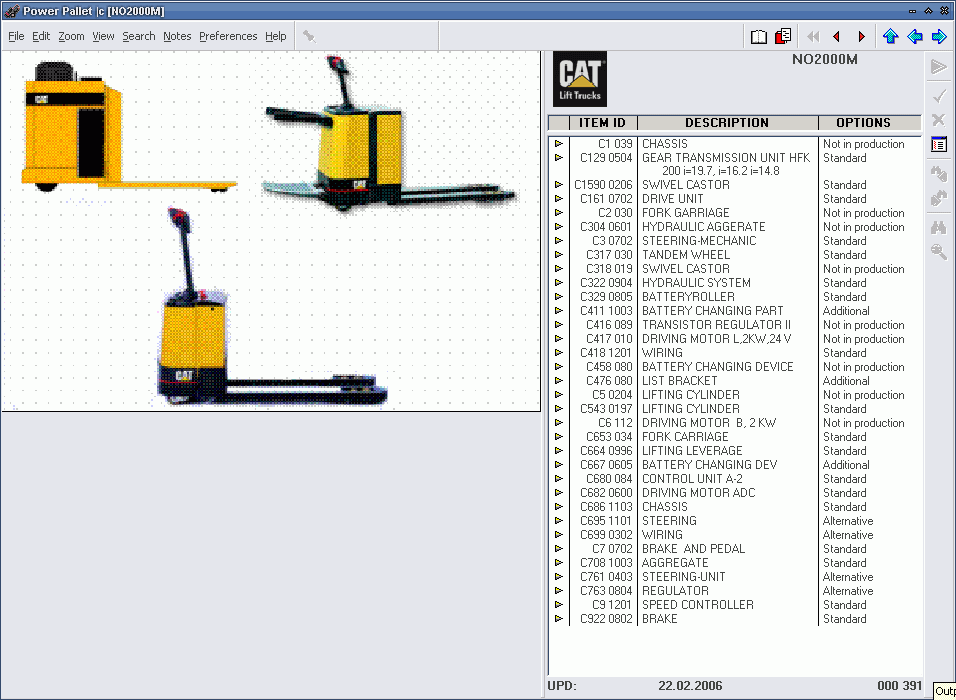Select the magnifier zoom icon in the sidebar
The image size is (956, 700).
click(938, 251)
